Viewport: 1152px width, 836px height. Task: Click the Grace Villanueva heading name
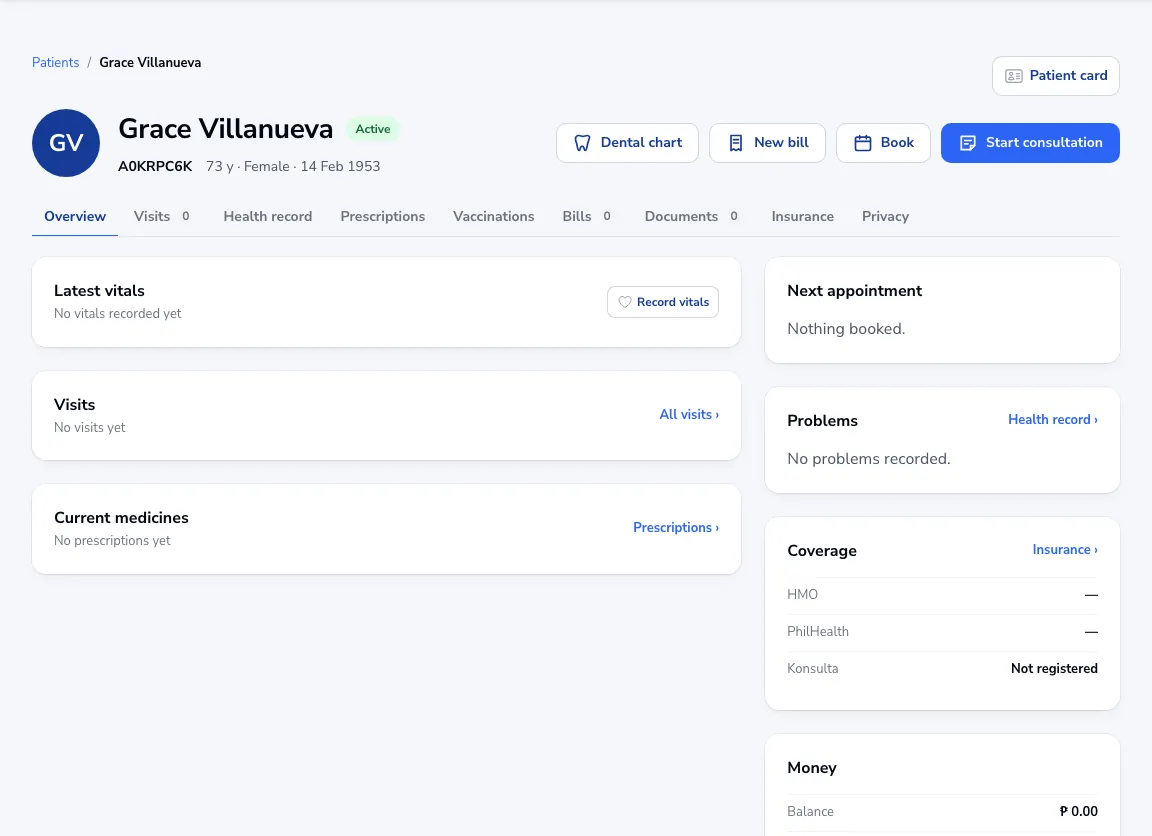click(226, 129)
